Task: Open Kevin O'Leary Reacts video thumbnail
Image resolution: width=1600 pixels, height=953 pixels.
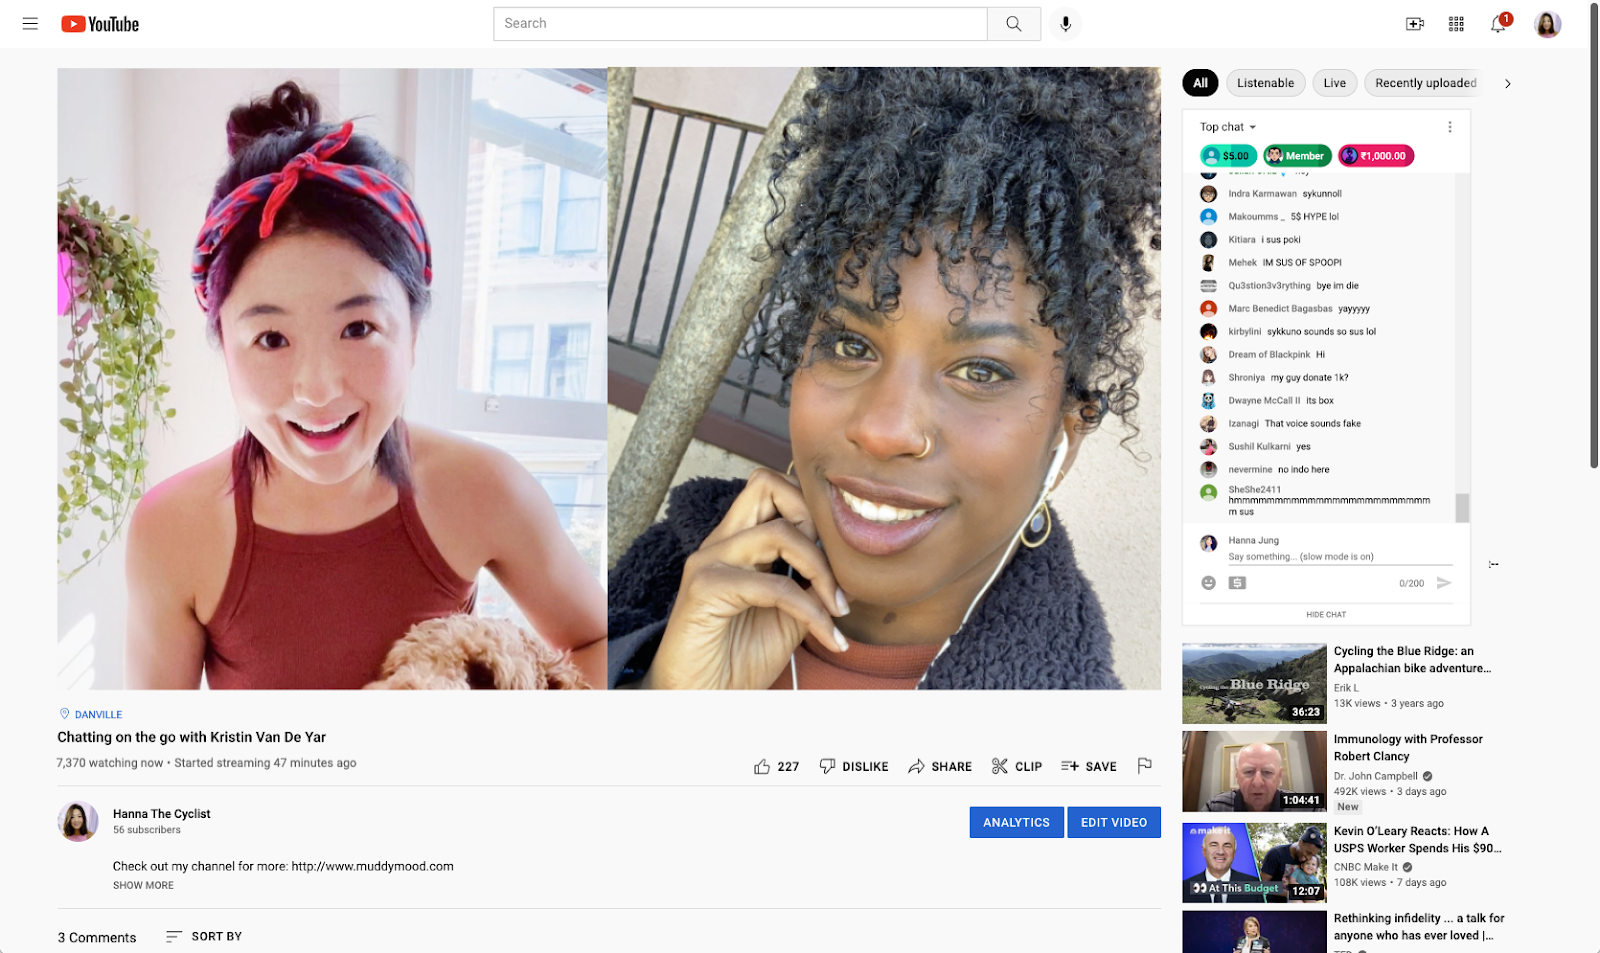Action: point(1254,863)
